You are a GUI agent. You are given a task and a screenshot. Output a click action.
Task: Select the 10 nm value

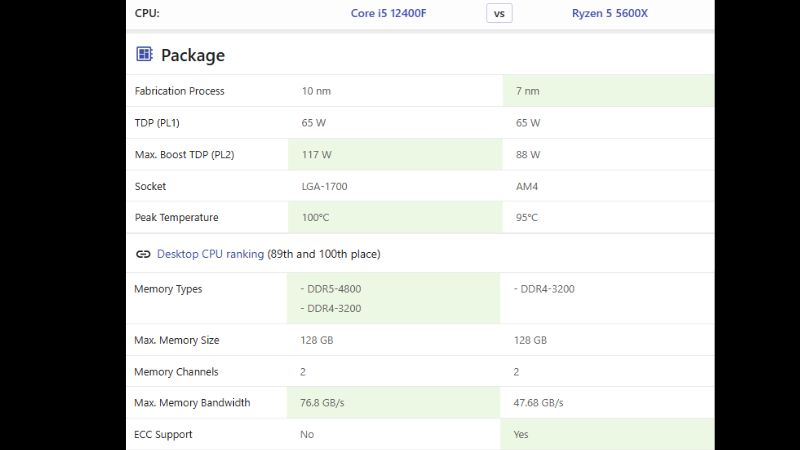pos(316,91)
